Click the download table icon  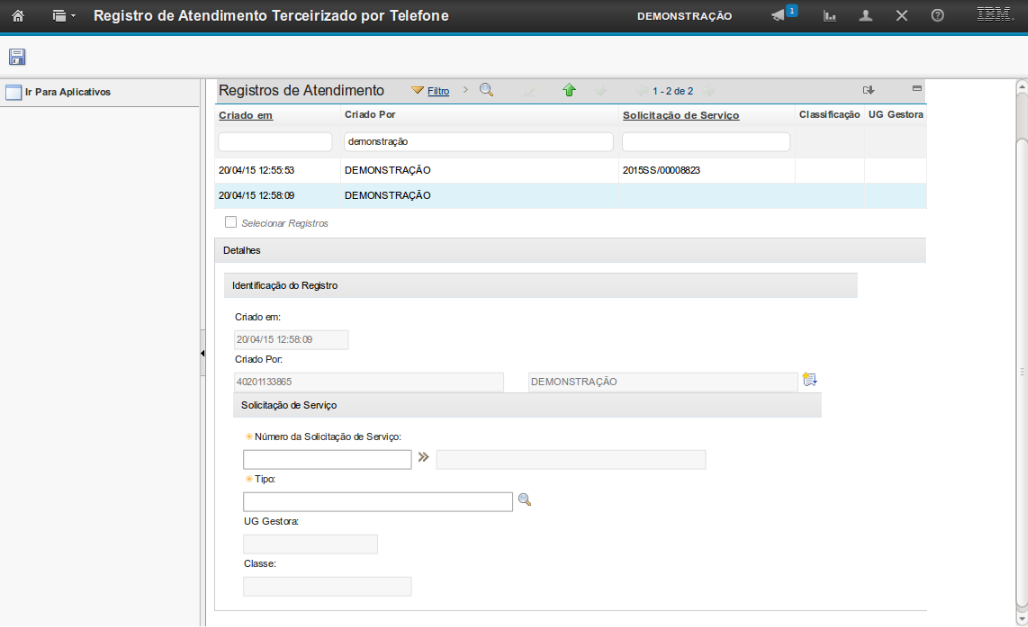point(868,90)
